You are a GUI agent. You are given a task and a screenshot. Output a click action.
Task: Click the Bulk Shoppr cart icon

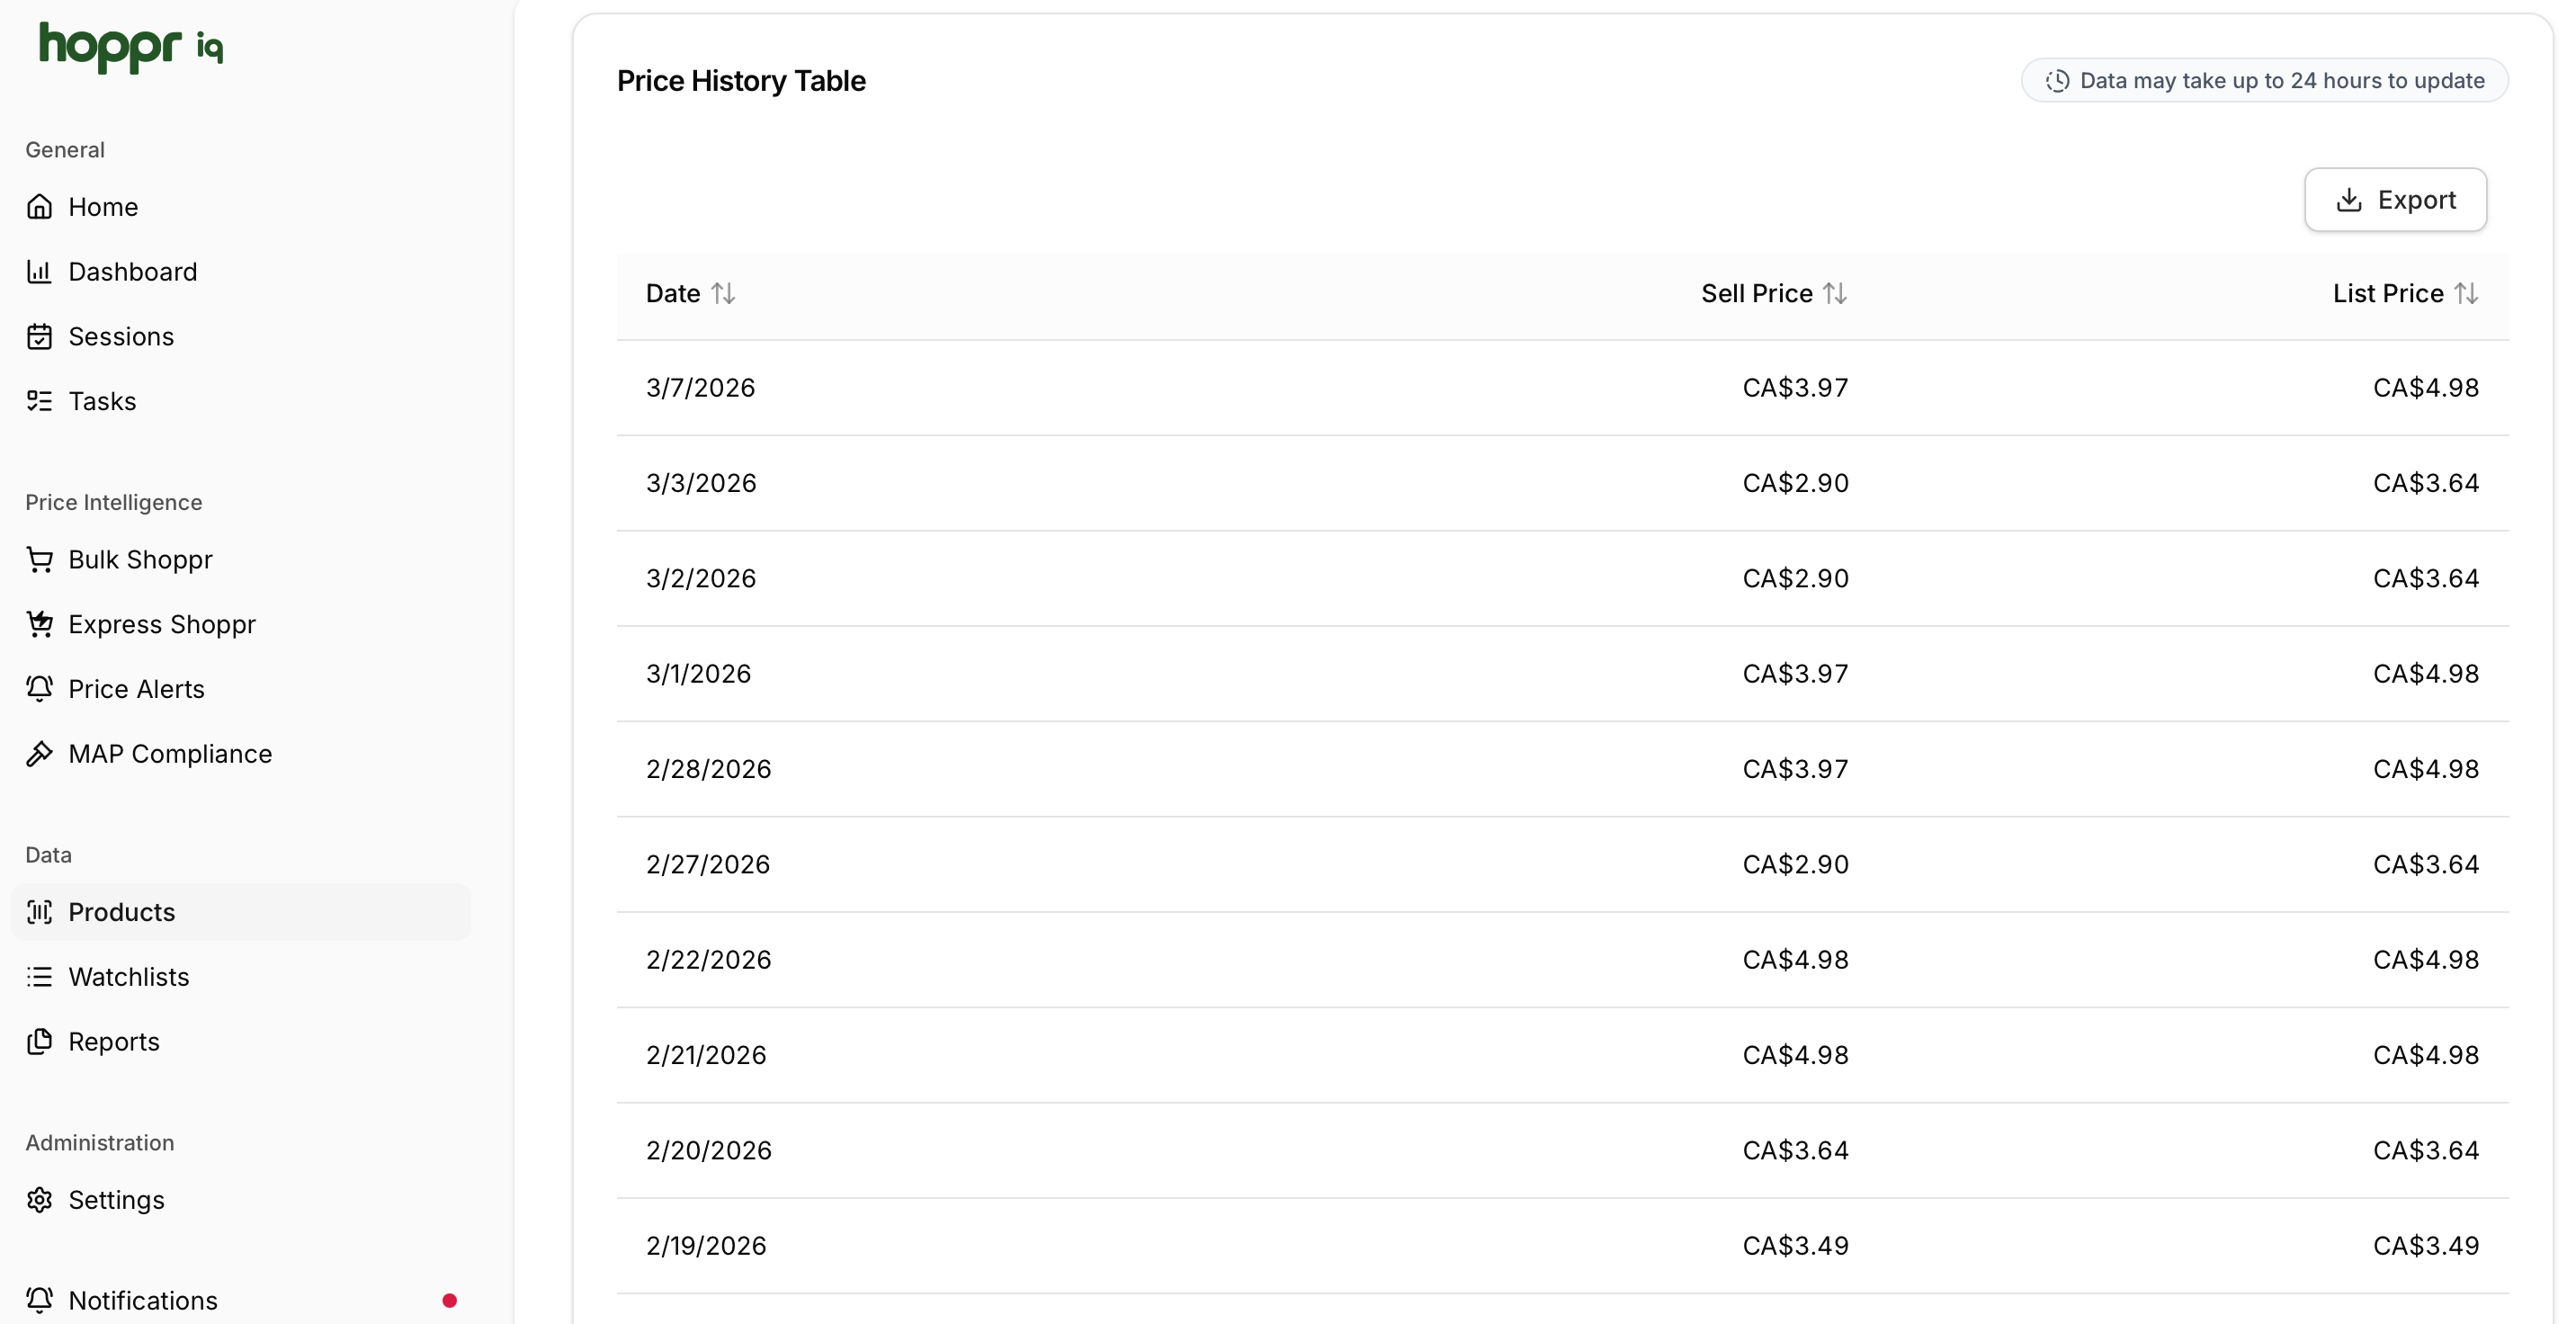tap(39, 560)
